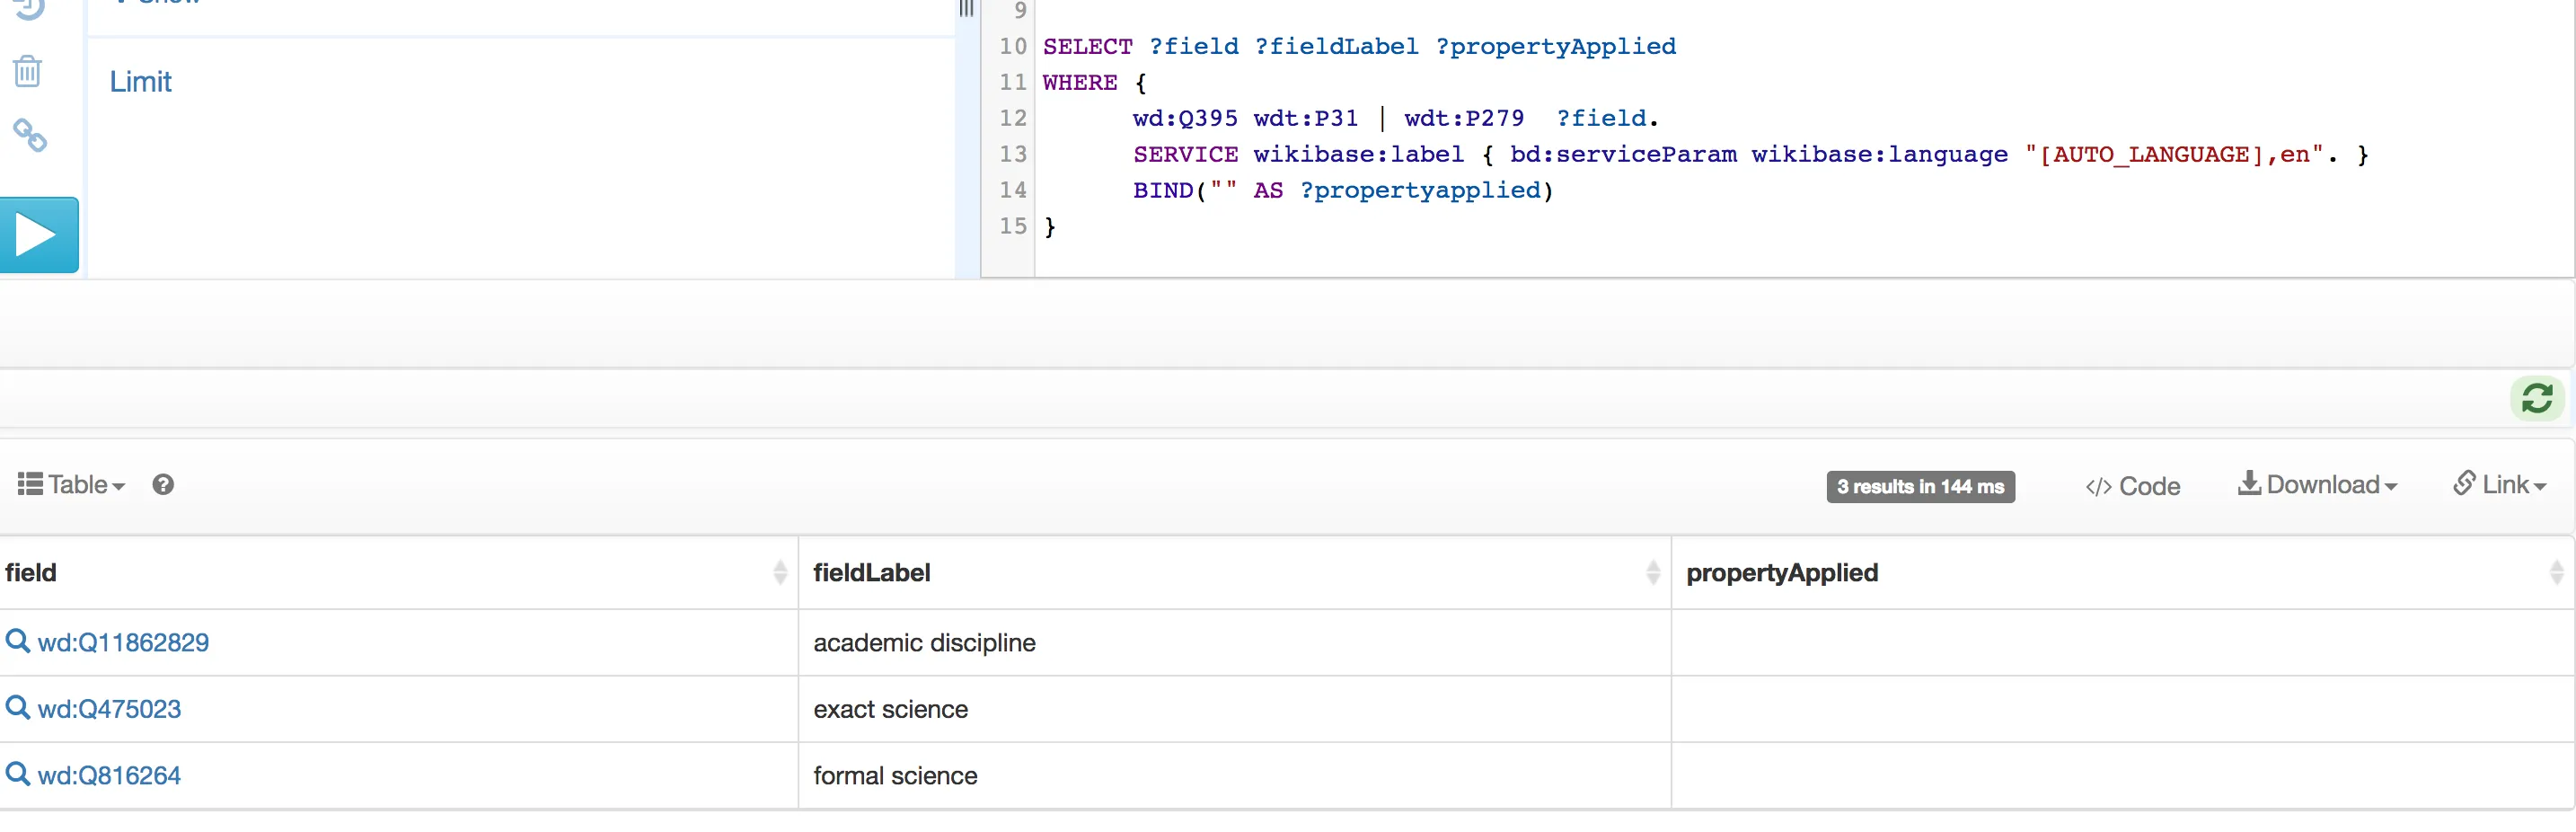Click the trash icon to clear query
This screenshot has width=2576, height=832.
pyautogui.click(x=28, y=72)
